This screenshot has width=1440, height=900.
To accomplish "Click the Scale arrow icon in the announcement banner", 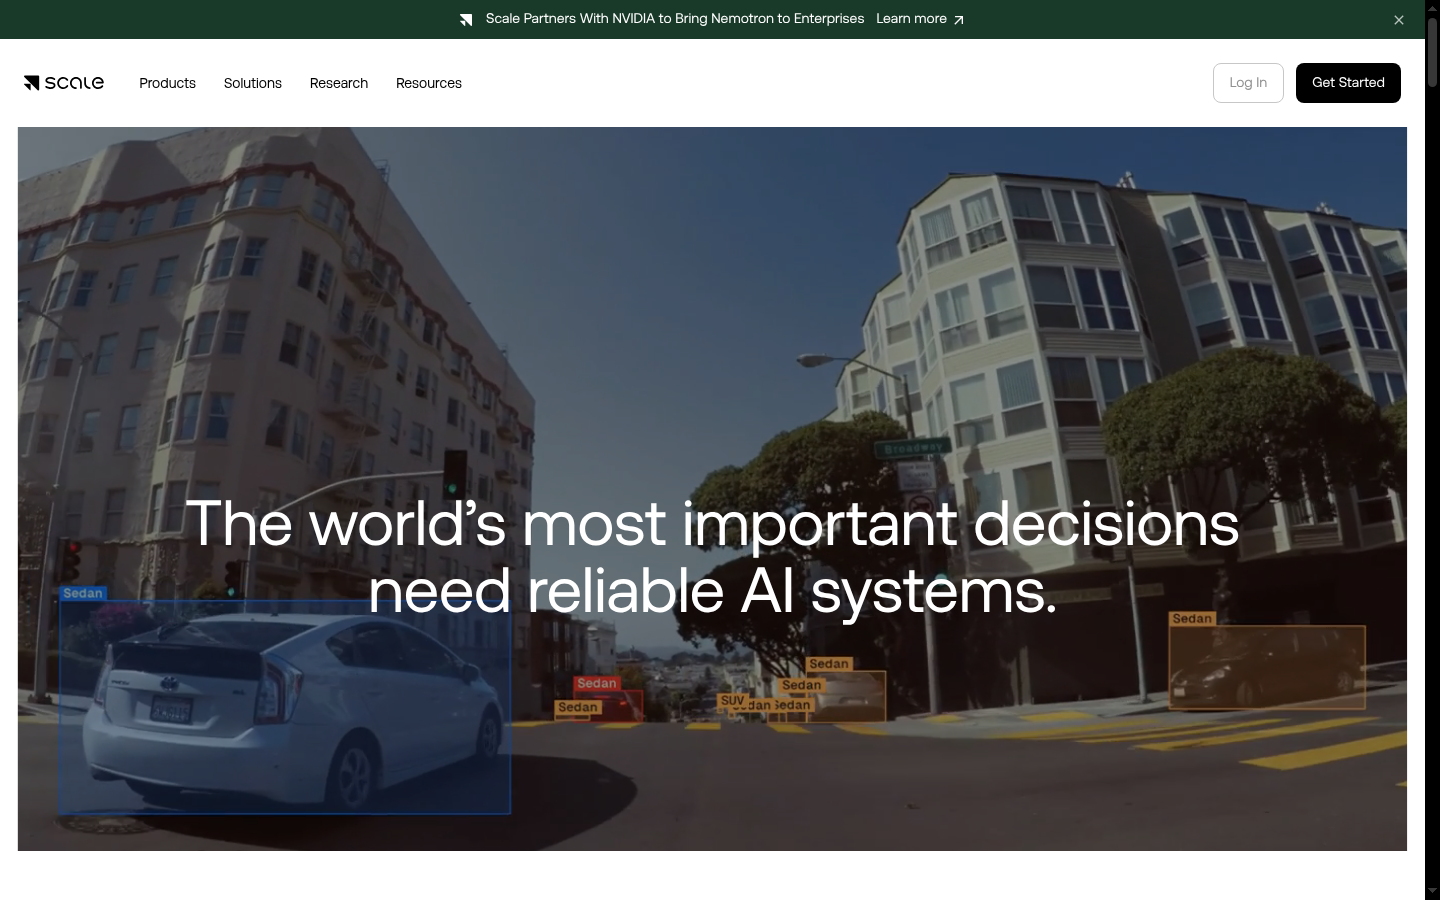I will click(466, 20).
